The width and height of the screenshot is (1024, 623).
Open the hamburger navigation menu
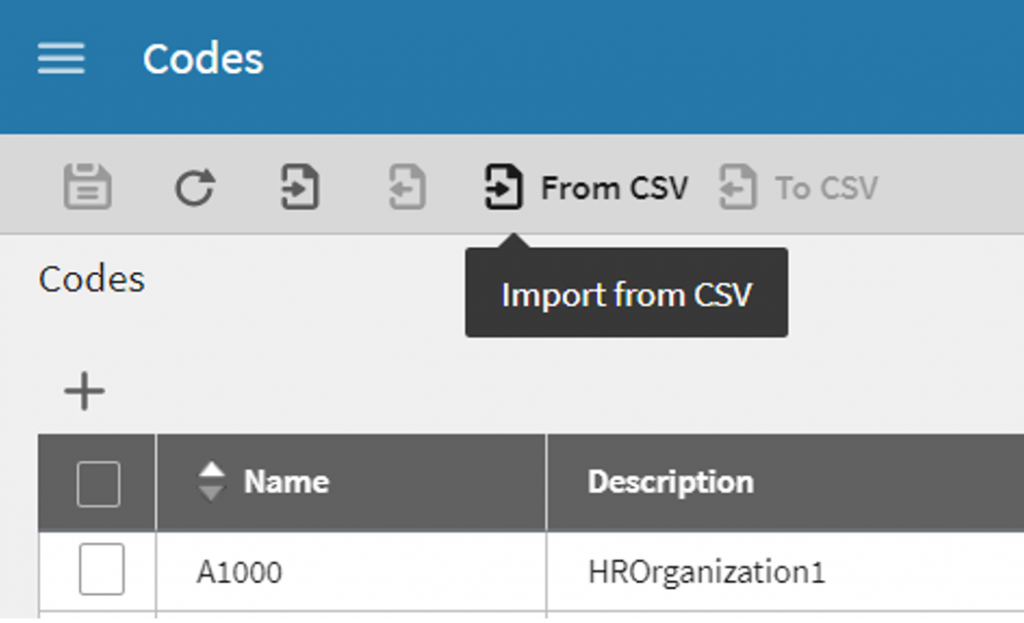(x=61, y=59)
